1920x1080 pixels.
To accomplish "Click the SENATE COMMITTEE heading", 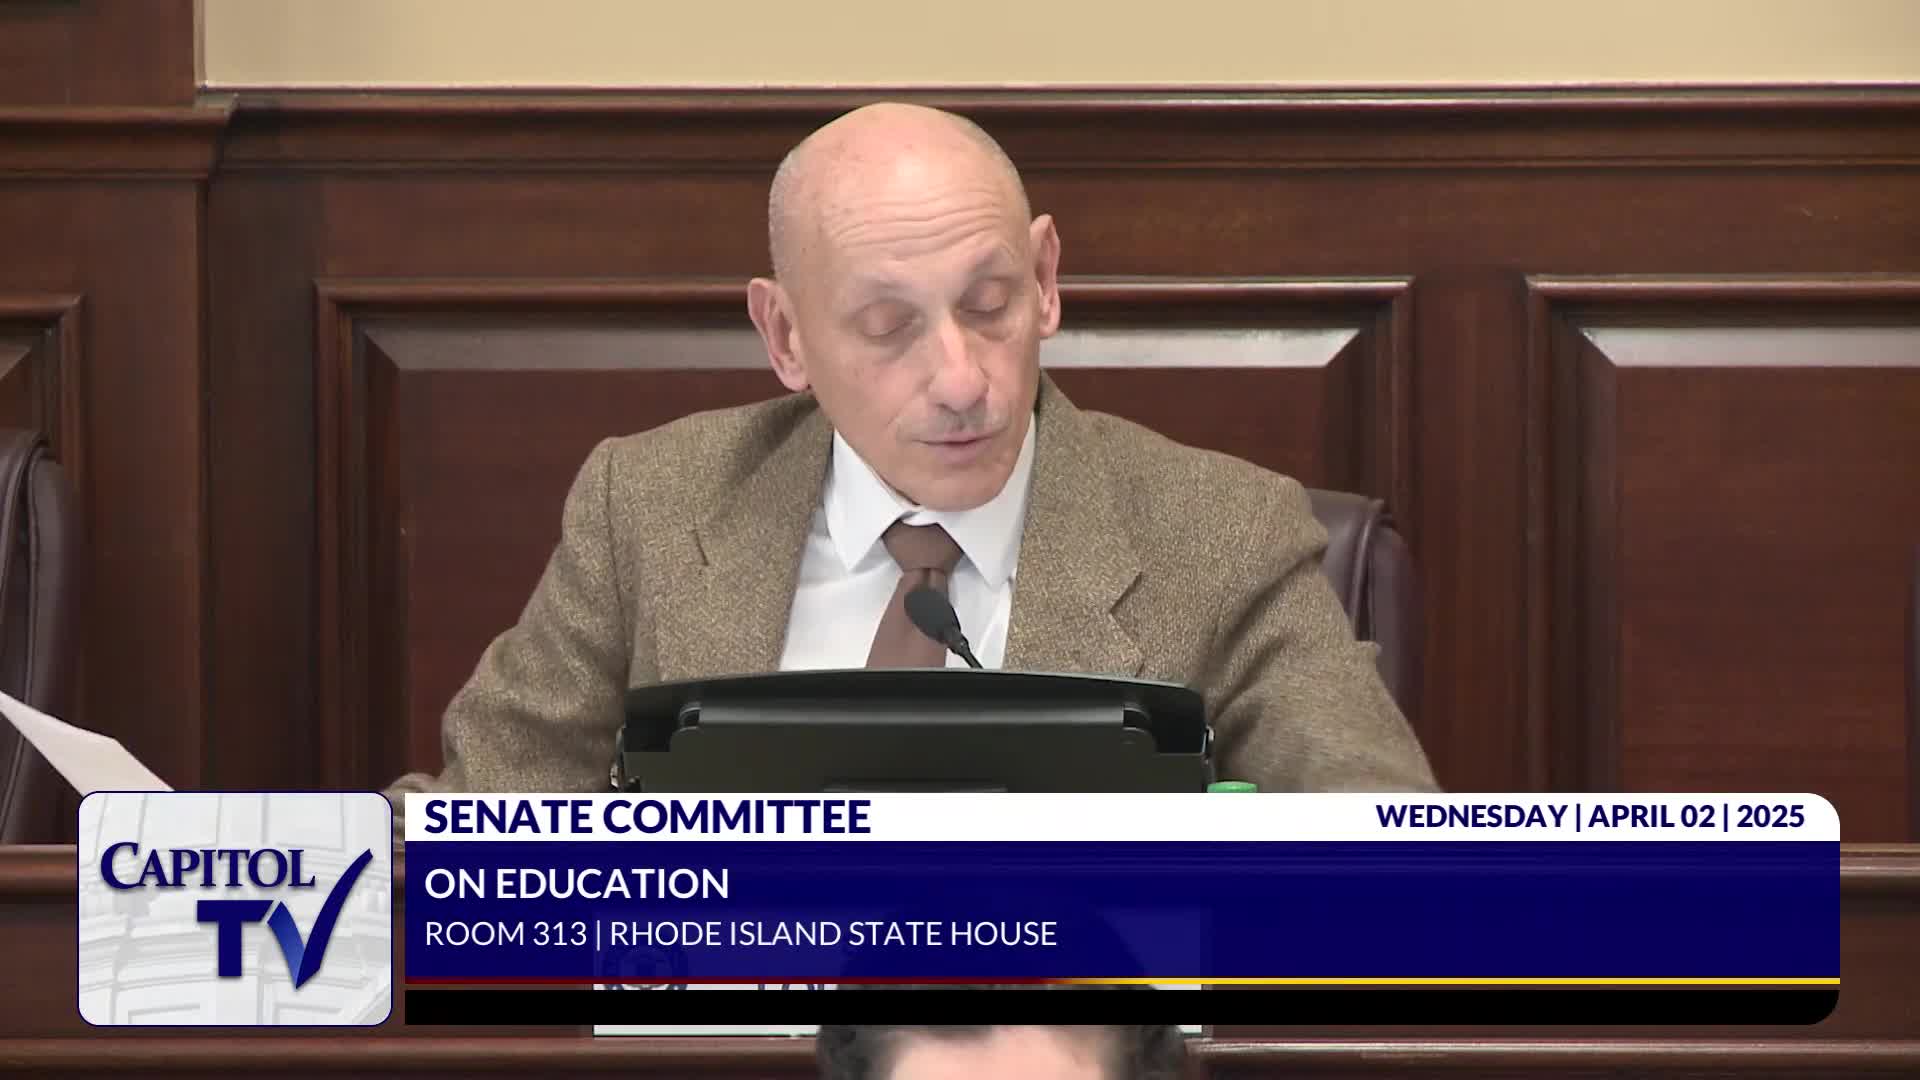I will point(647,817).
